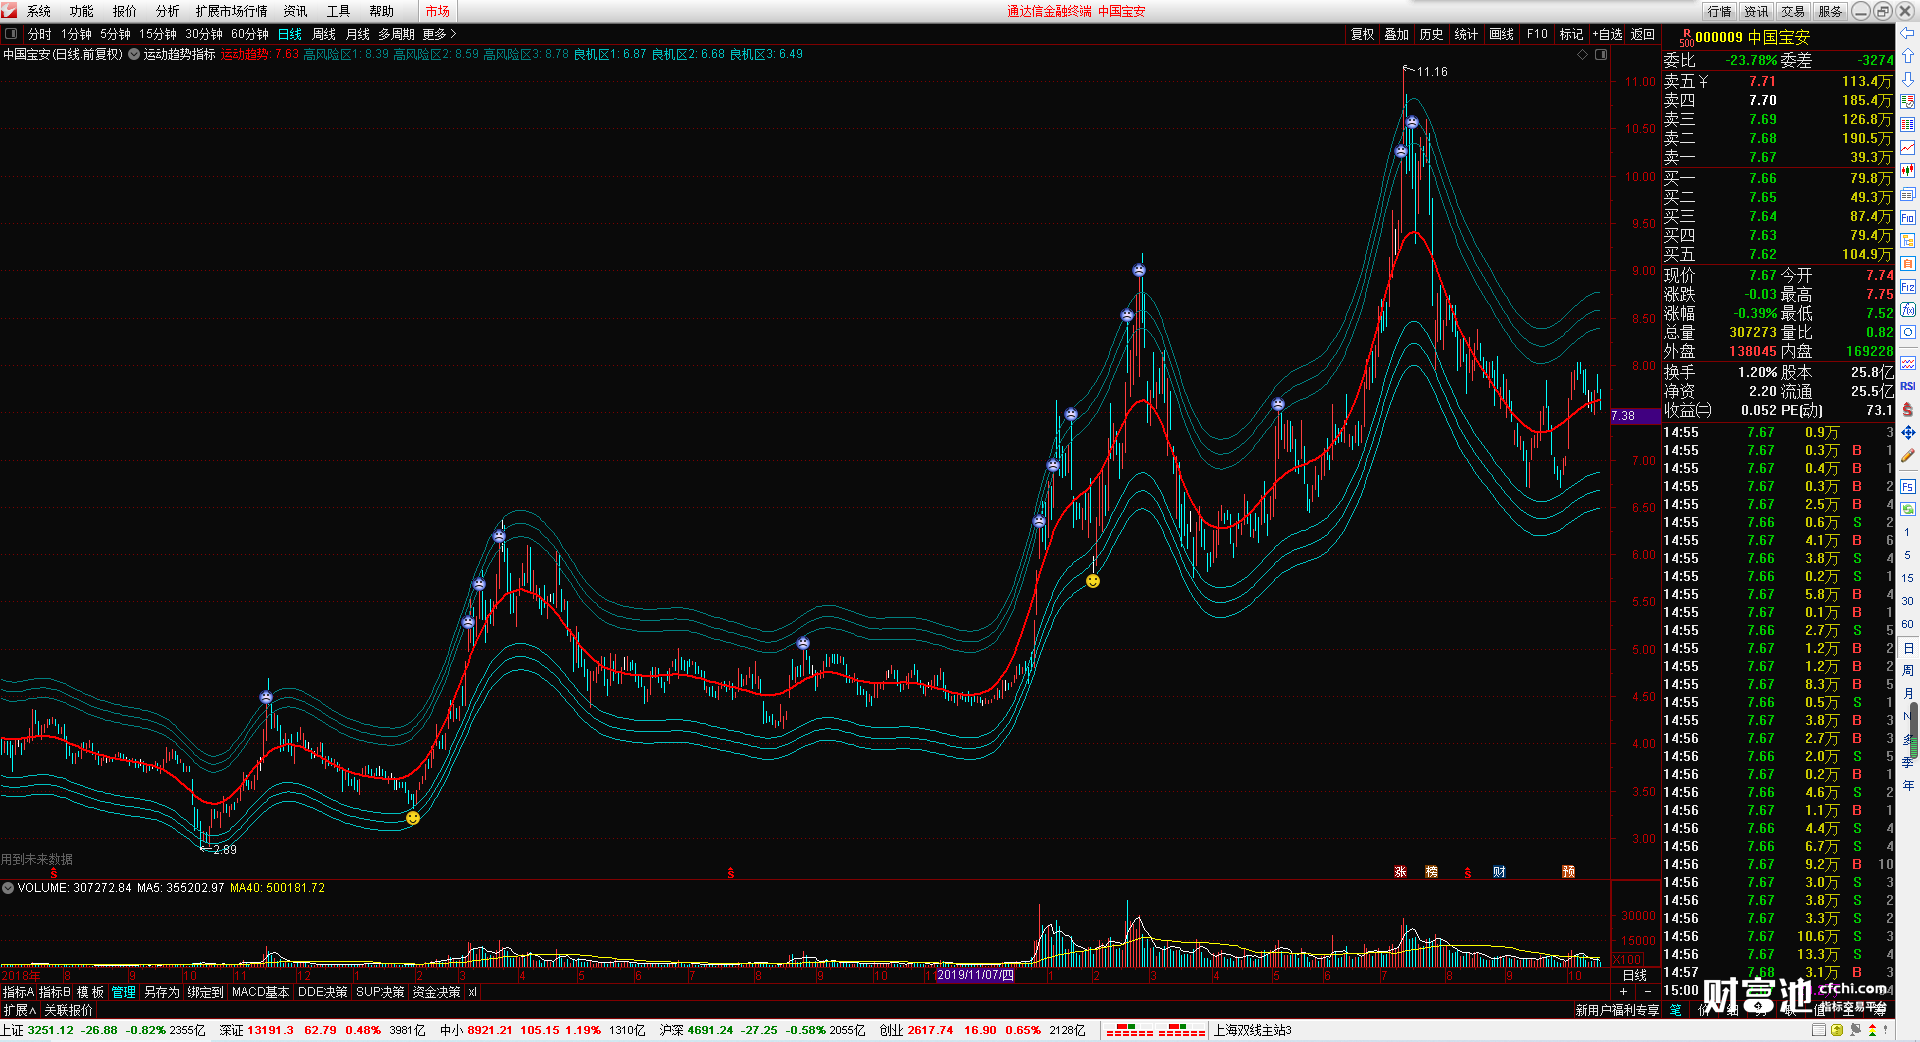The height and width of the screenshot is (1042, 1920).
Task: Click the application logo icon at top-left
Action: 9,10
